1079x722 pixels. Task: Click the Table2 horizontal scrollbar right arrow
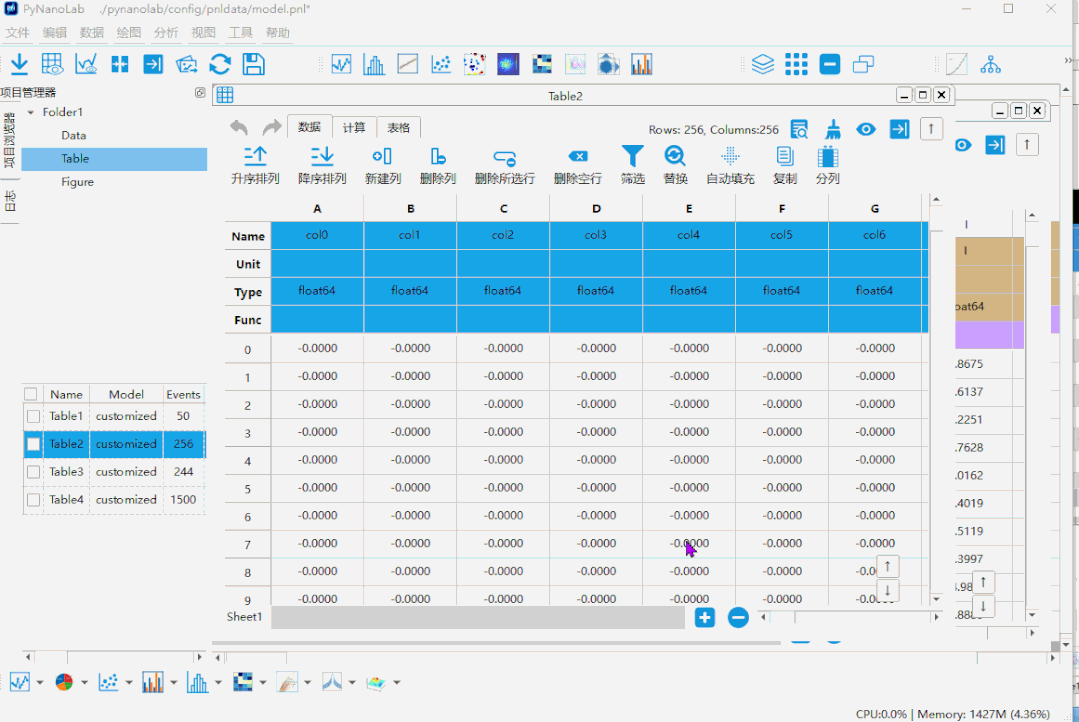[x=936, y=617]
